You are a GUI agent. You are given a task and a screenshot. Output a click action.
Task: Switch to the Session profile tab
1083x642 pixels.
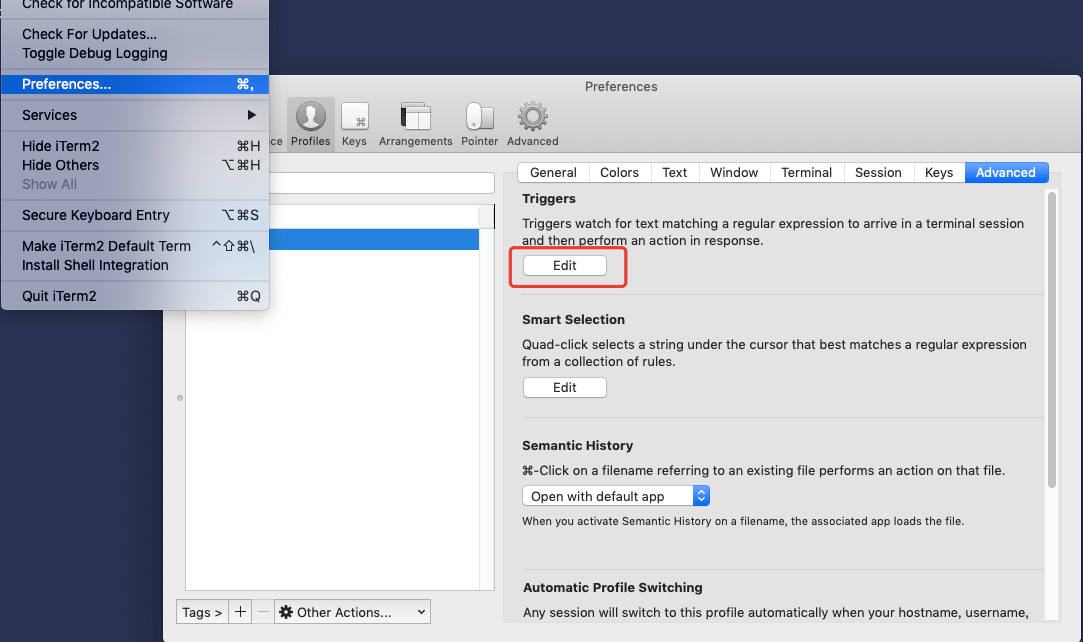tap(879, 173)
